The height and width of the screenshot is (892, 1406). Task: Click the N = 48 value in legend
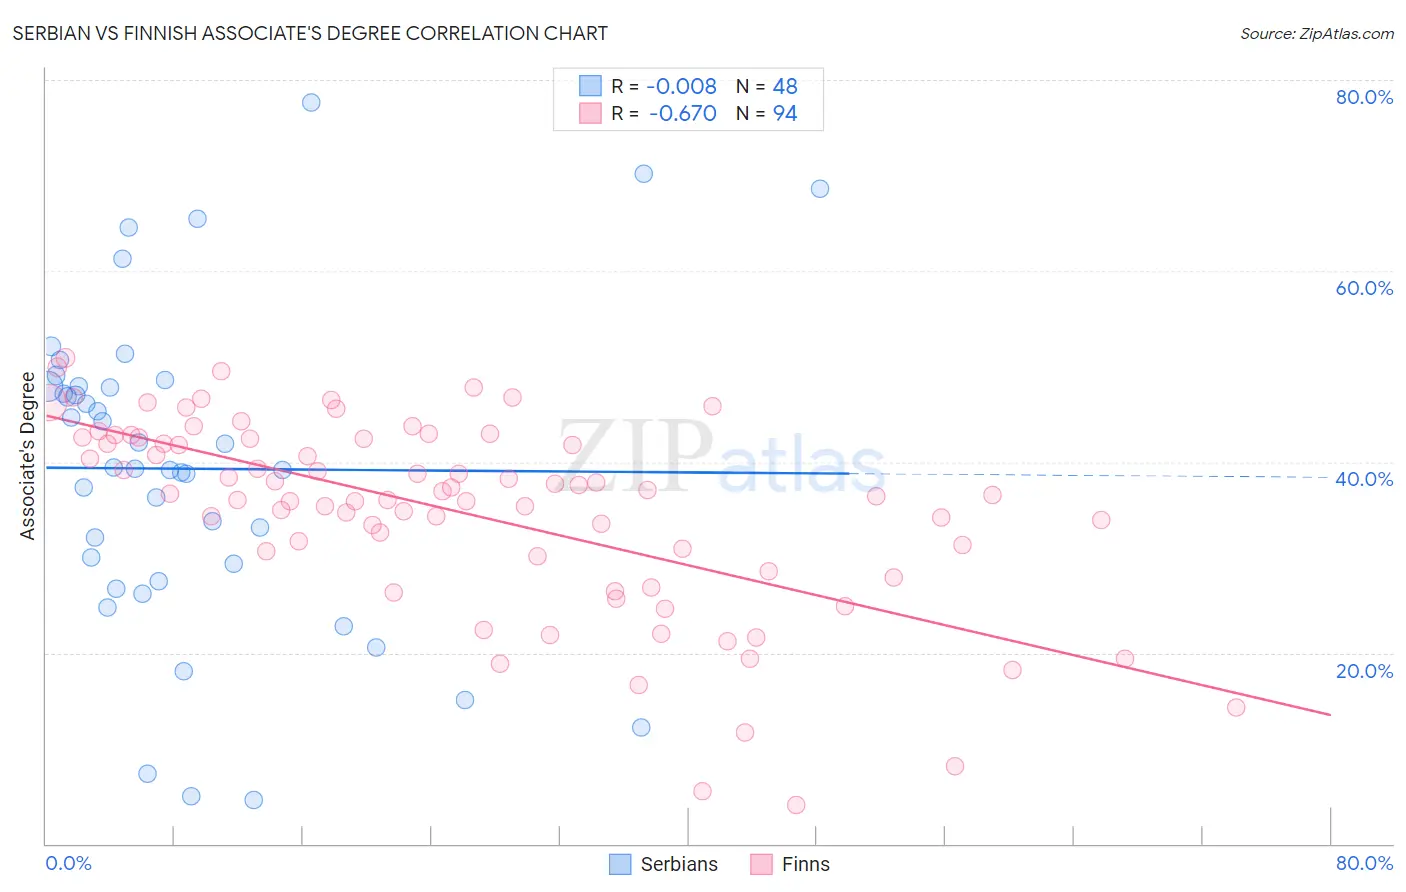[x=767, y=86]
